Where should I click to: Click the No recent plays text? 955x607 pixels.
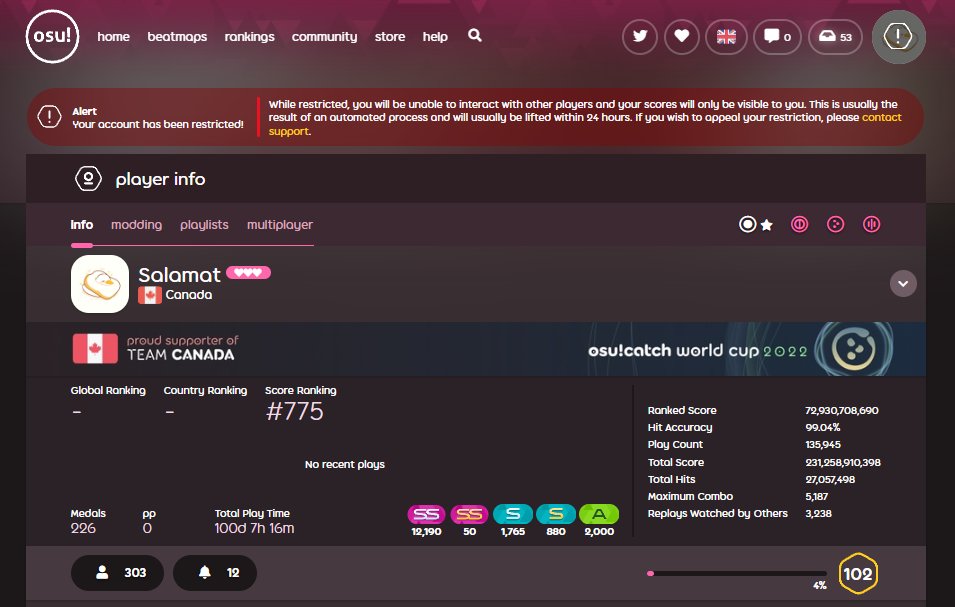(345, 465)
